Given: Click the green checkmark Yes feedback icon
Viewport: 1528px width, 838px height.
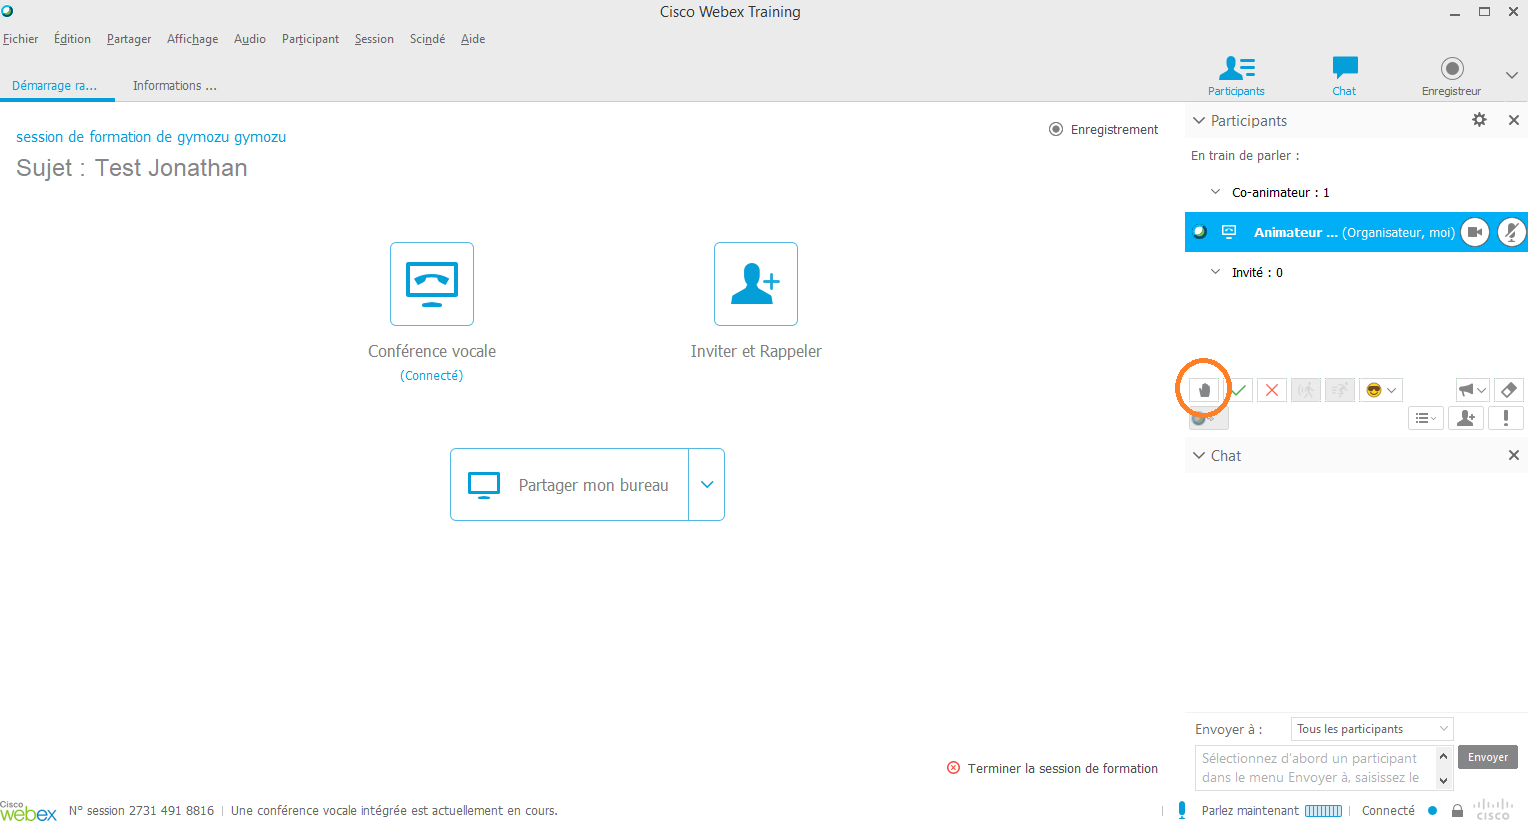Looking at the screenshot, I should coord(1238,390).
